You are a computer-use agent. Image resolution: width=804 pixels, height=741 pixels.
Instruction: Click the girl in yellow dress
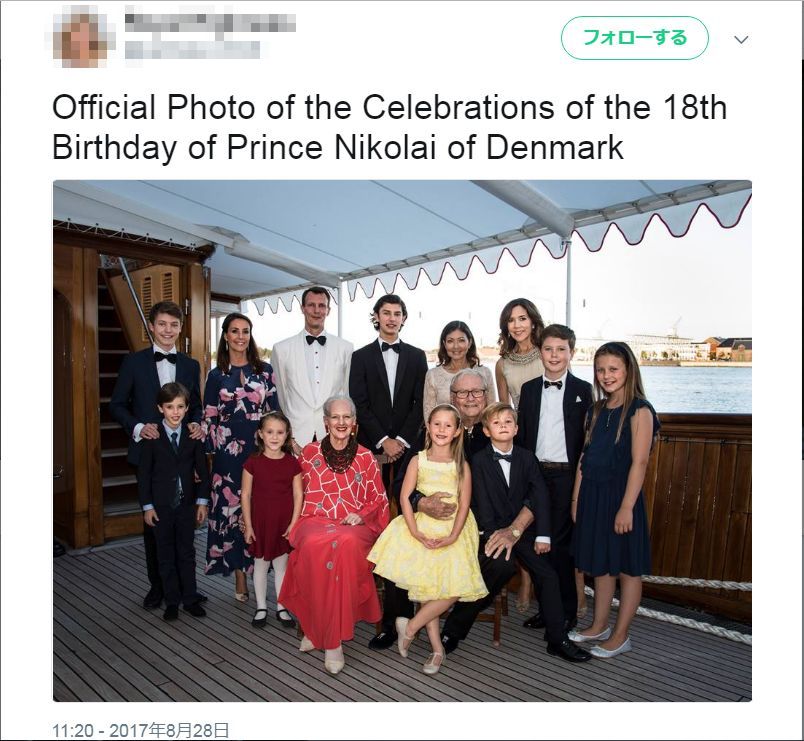tap(428, 533)
